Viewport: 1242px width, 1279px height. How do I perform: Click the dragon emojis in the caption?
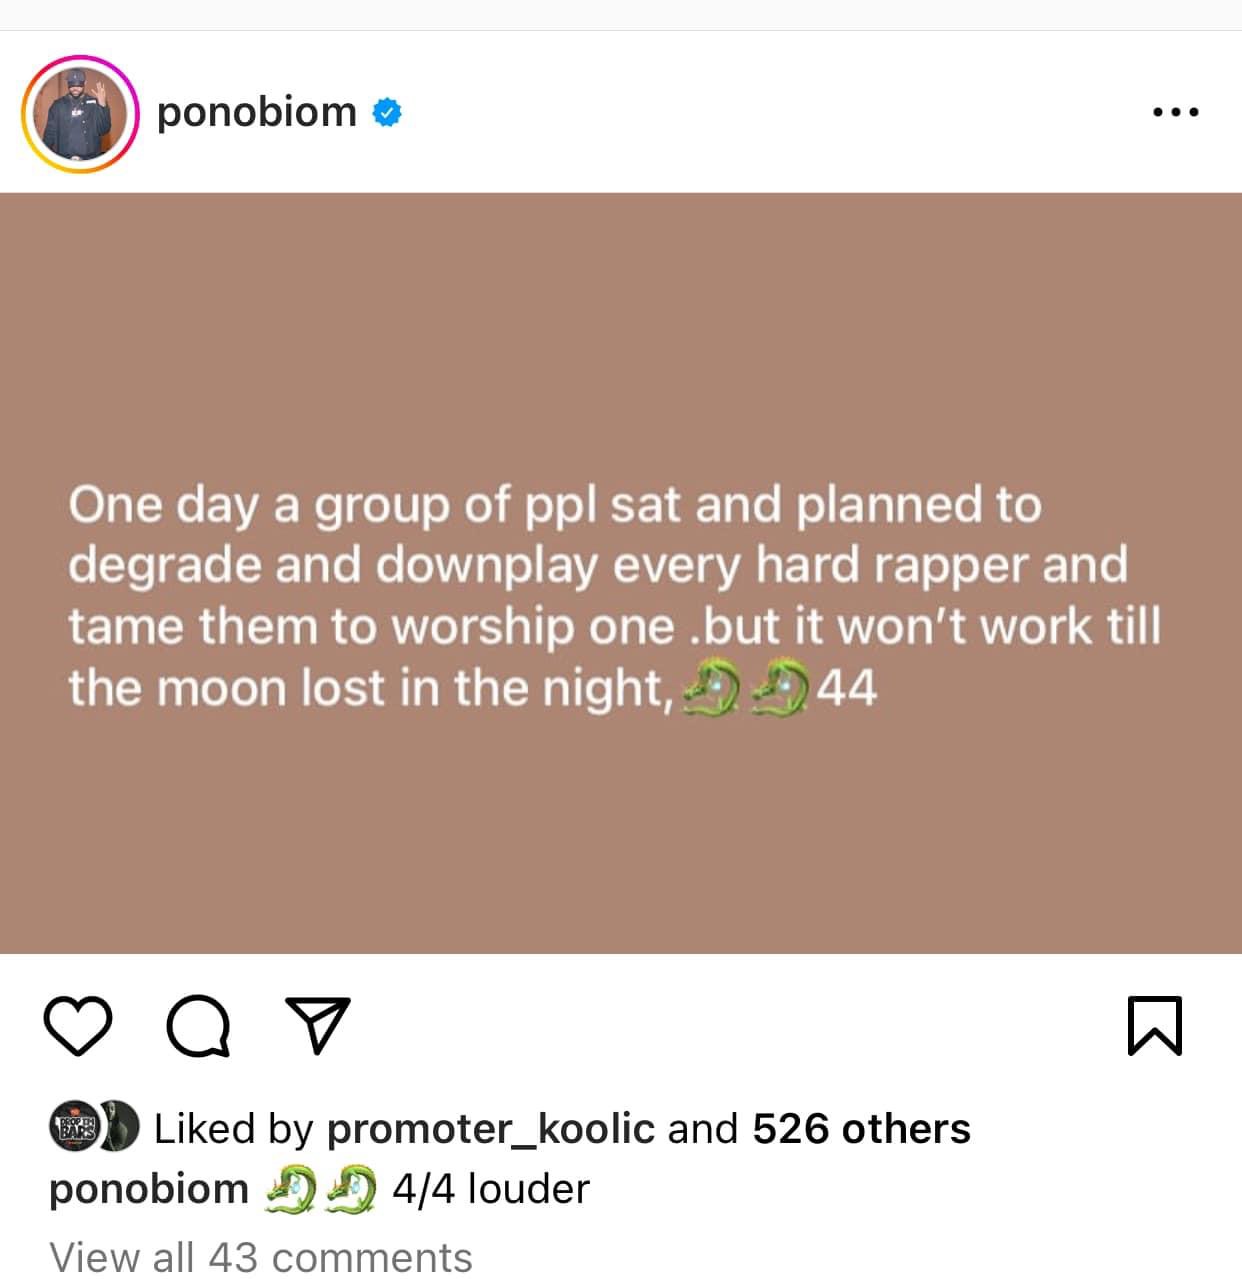320,1189
